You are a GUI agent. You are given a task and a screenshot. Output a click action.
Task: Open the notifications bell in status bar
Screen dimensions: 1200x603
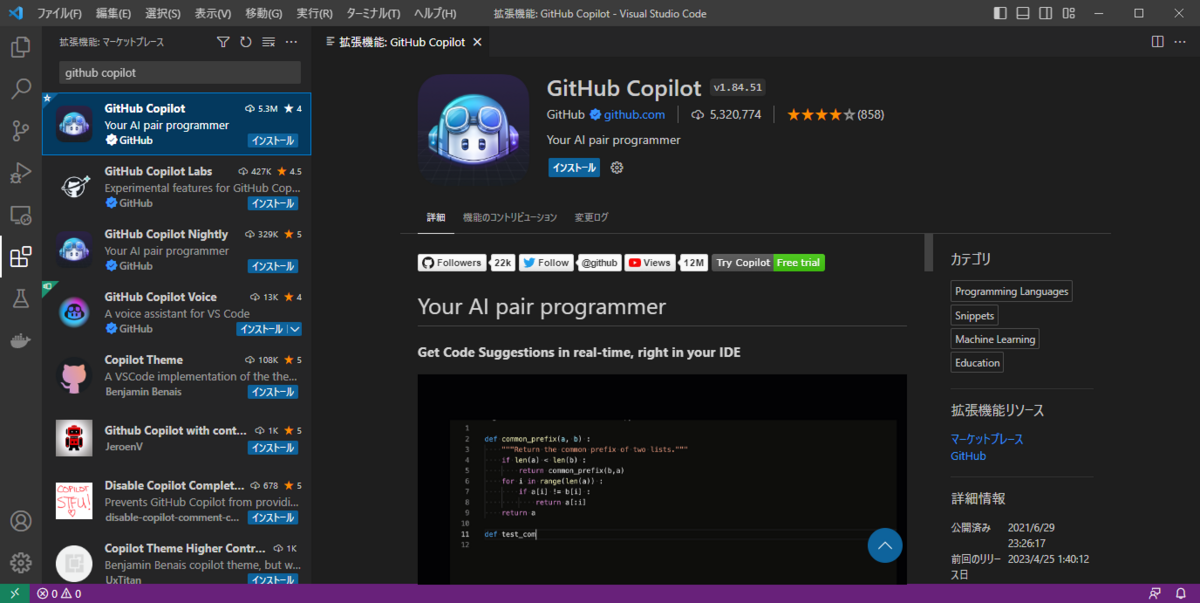pyautogui.click(x=1181, y=593)
